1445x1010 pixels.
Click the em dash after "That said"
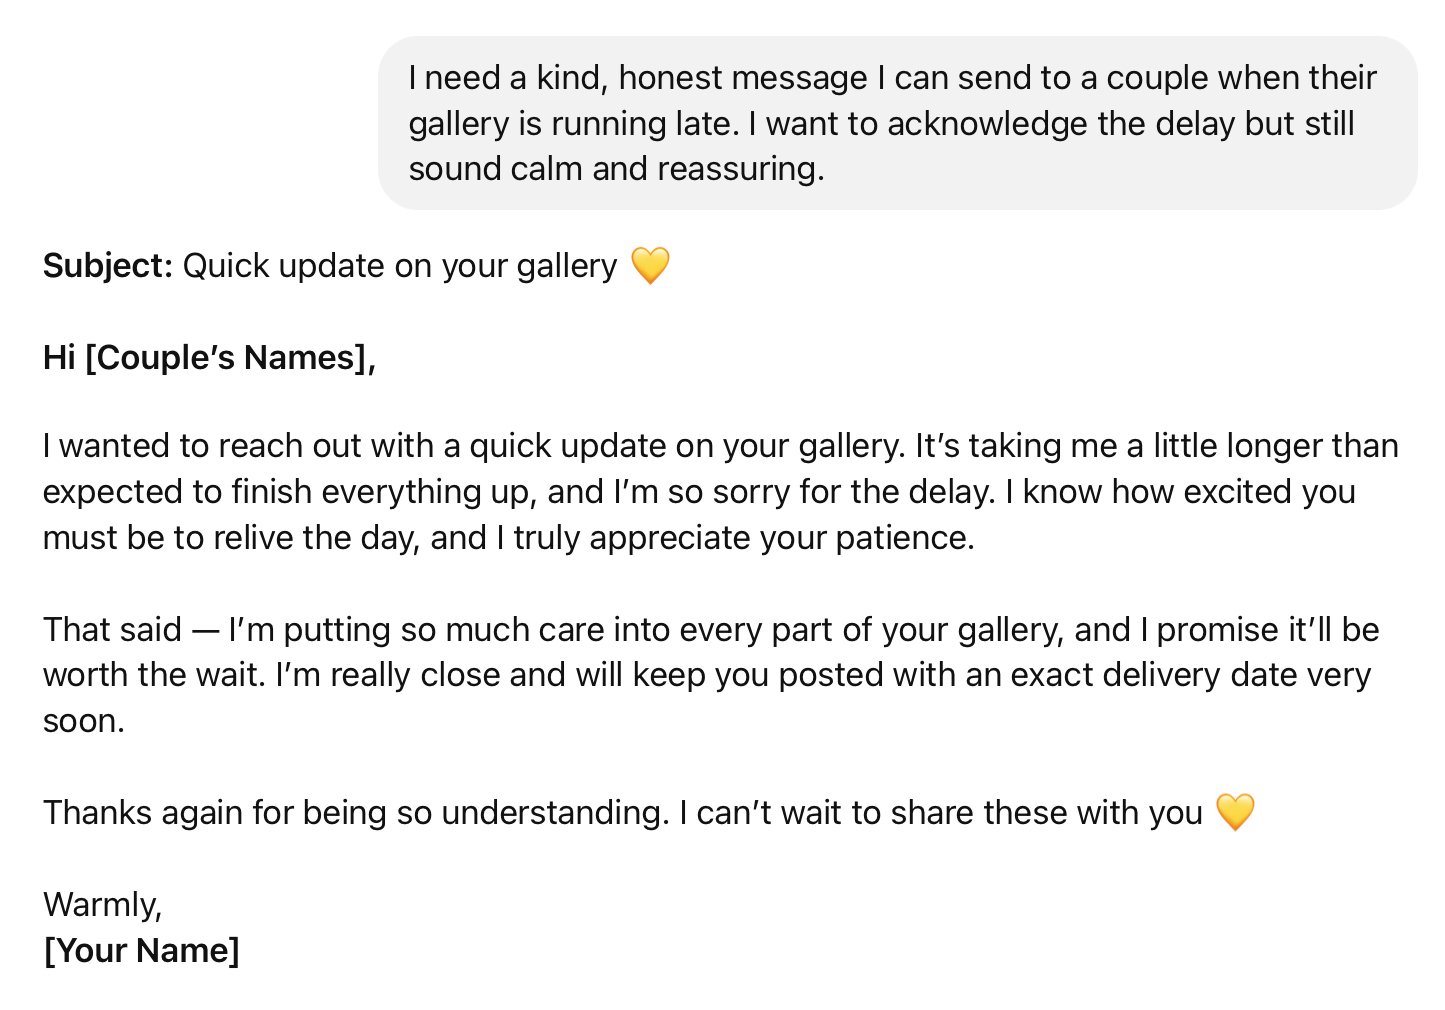[204, 630]
